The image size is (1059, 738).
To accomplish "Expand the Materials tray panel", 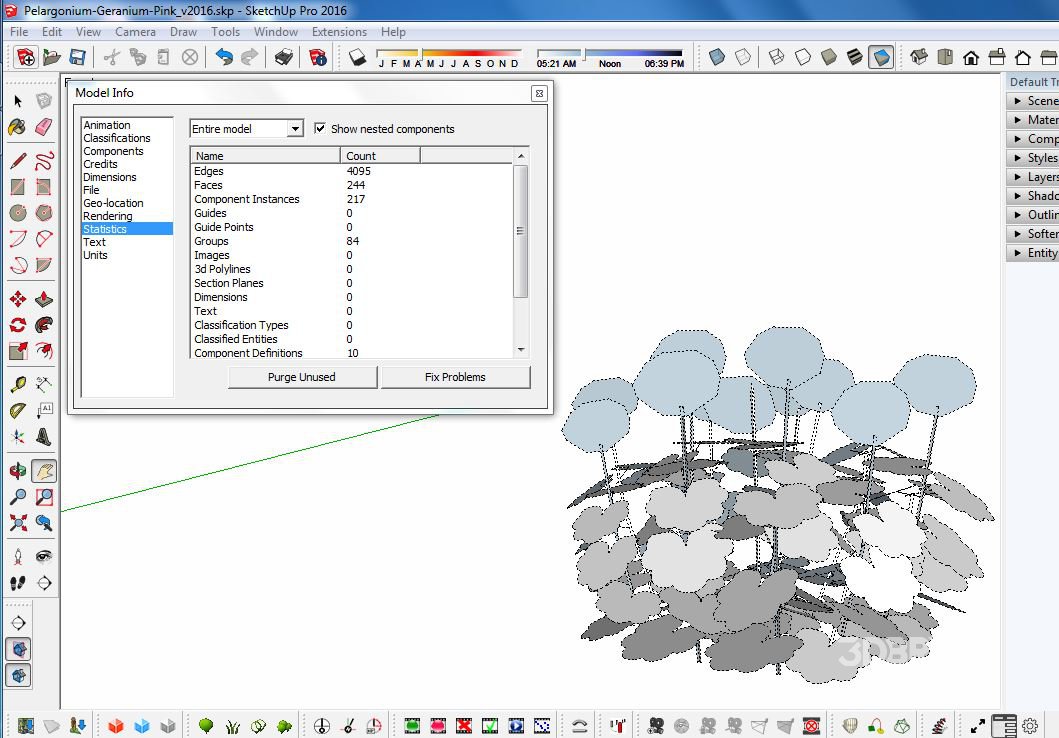I will pyautogui.click(x=1035, y=120).
